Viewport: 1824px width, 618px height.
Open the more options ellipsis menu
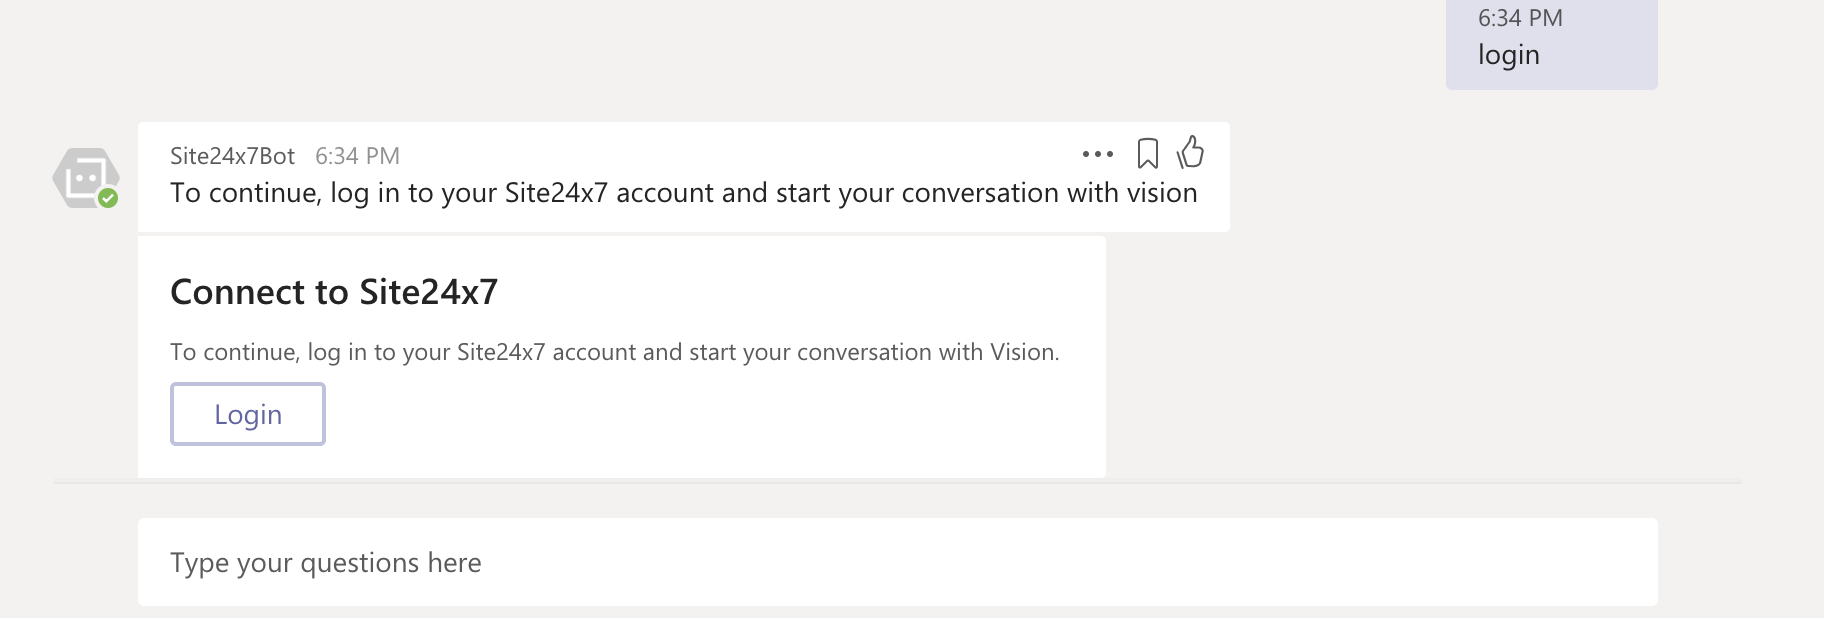point(1097,154)
